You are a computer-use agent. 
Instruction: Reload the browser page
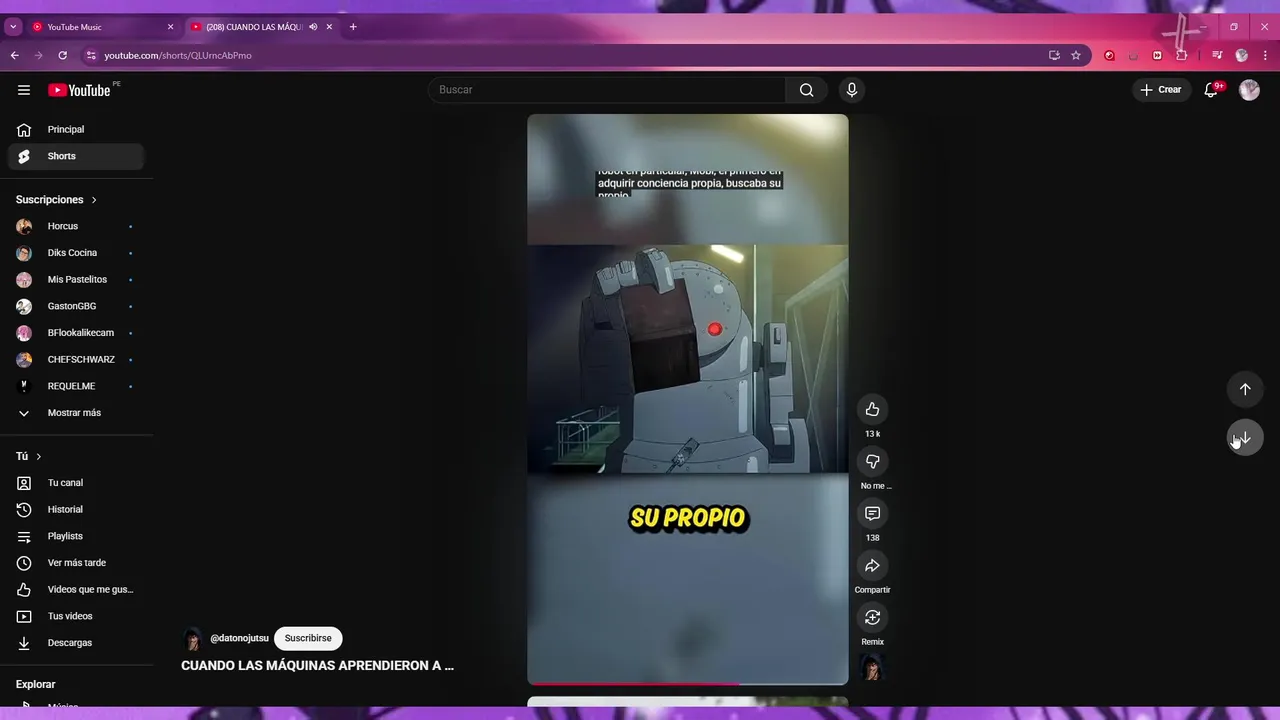pyautogui.click(x=63, y=55)
